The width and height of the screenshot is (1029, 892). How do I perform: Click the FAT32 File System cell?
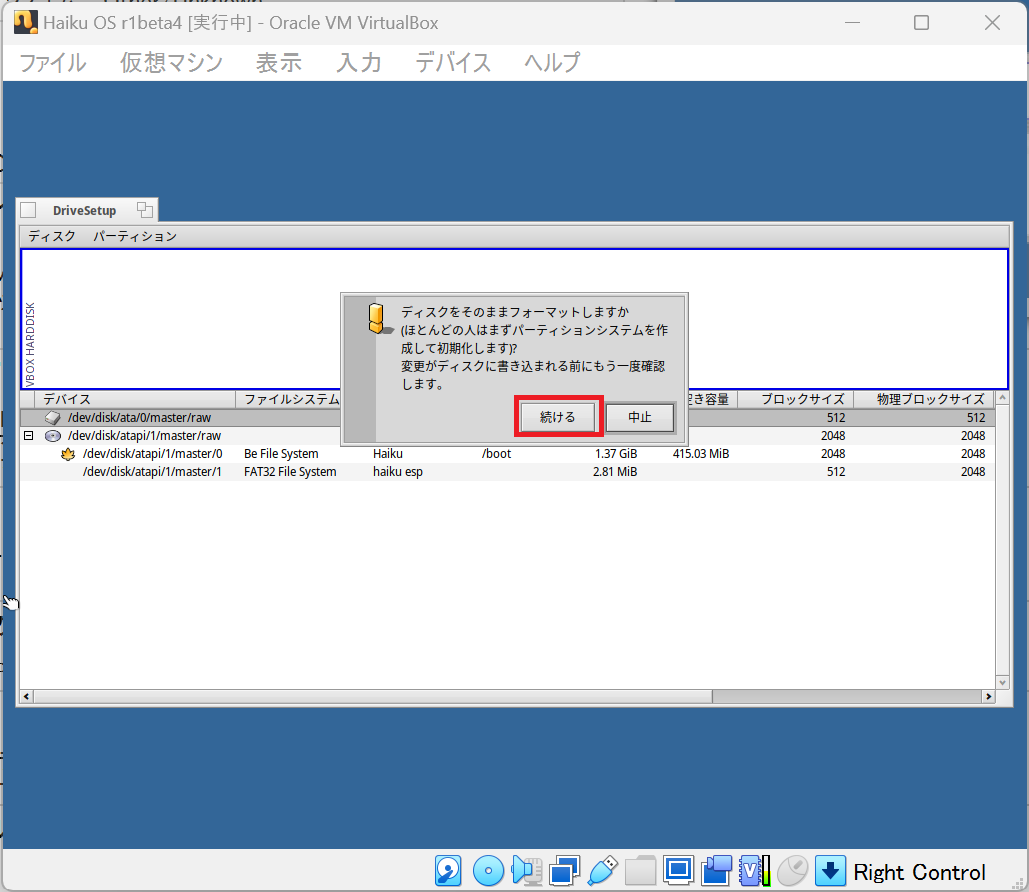coord(290,472)
